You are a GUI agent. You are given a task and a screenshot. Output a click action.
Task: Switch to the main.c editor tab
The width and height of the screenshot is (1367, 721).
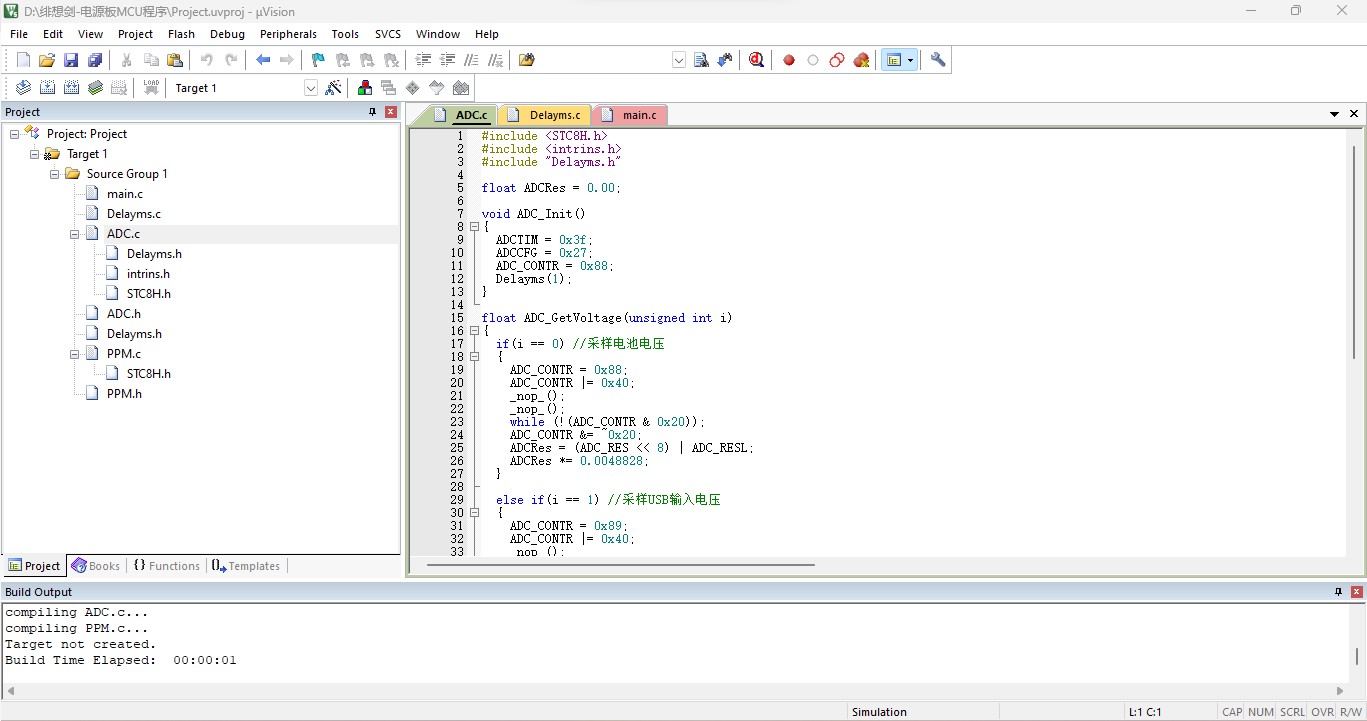point(630,115)
